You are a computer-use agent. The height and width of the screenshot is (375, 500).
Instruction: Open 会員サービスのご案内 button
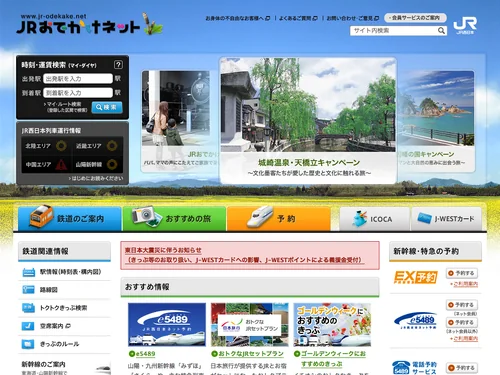click(415, 18)
